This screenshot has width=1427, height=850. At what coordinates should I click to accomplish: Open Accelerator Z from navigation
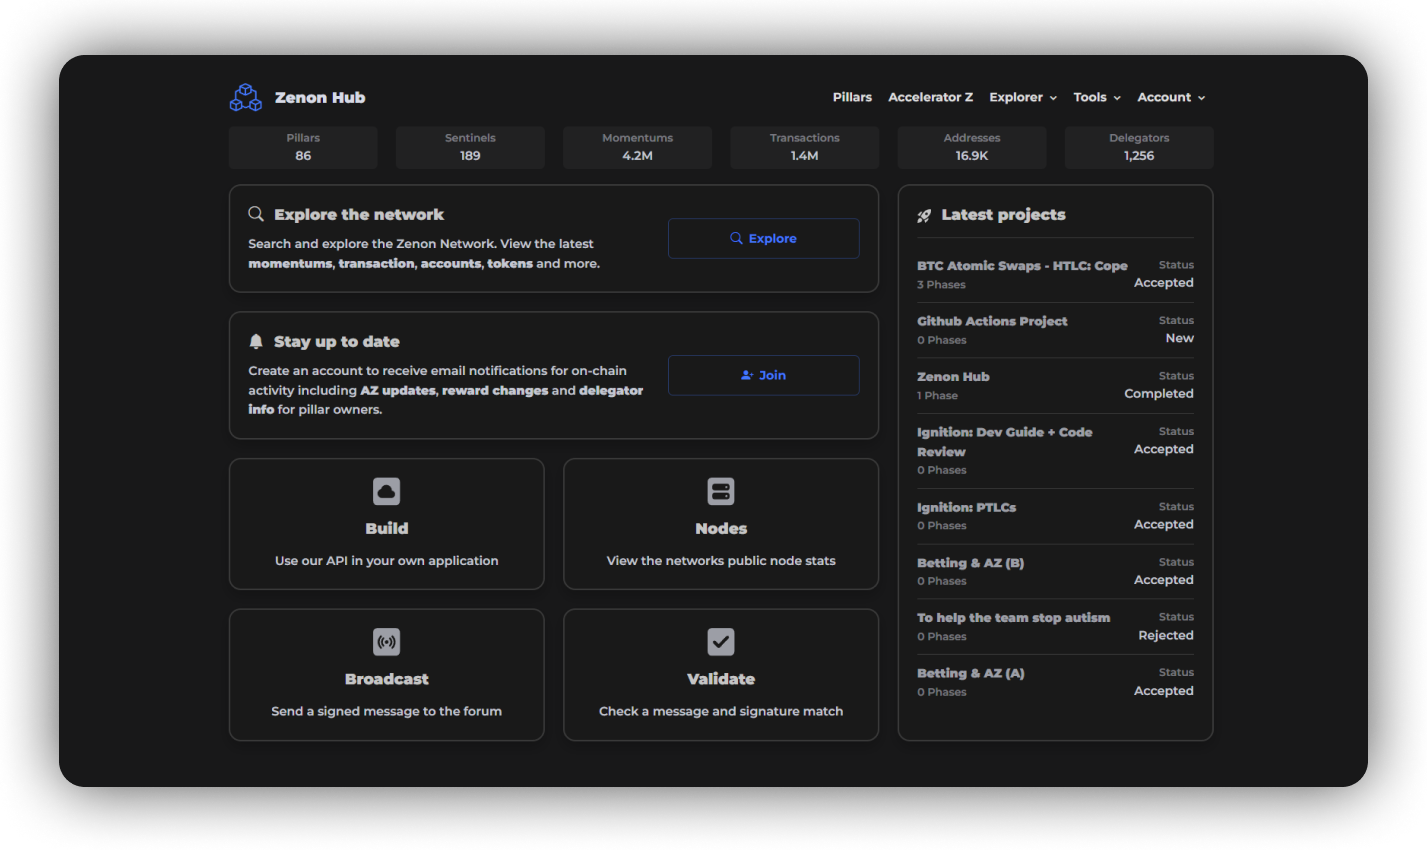tap(930, 97)
